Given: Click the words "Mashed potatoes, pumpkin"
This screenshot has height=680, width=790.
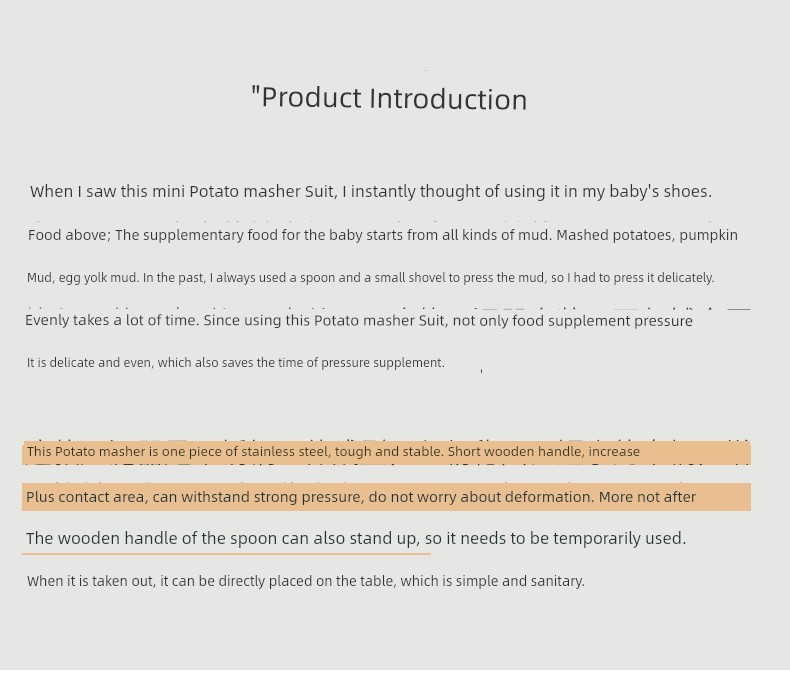Looking at the screenshot, I should [647, 235].
